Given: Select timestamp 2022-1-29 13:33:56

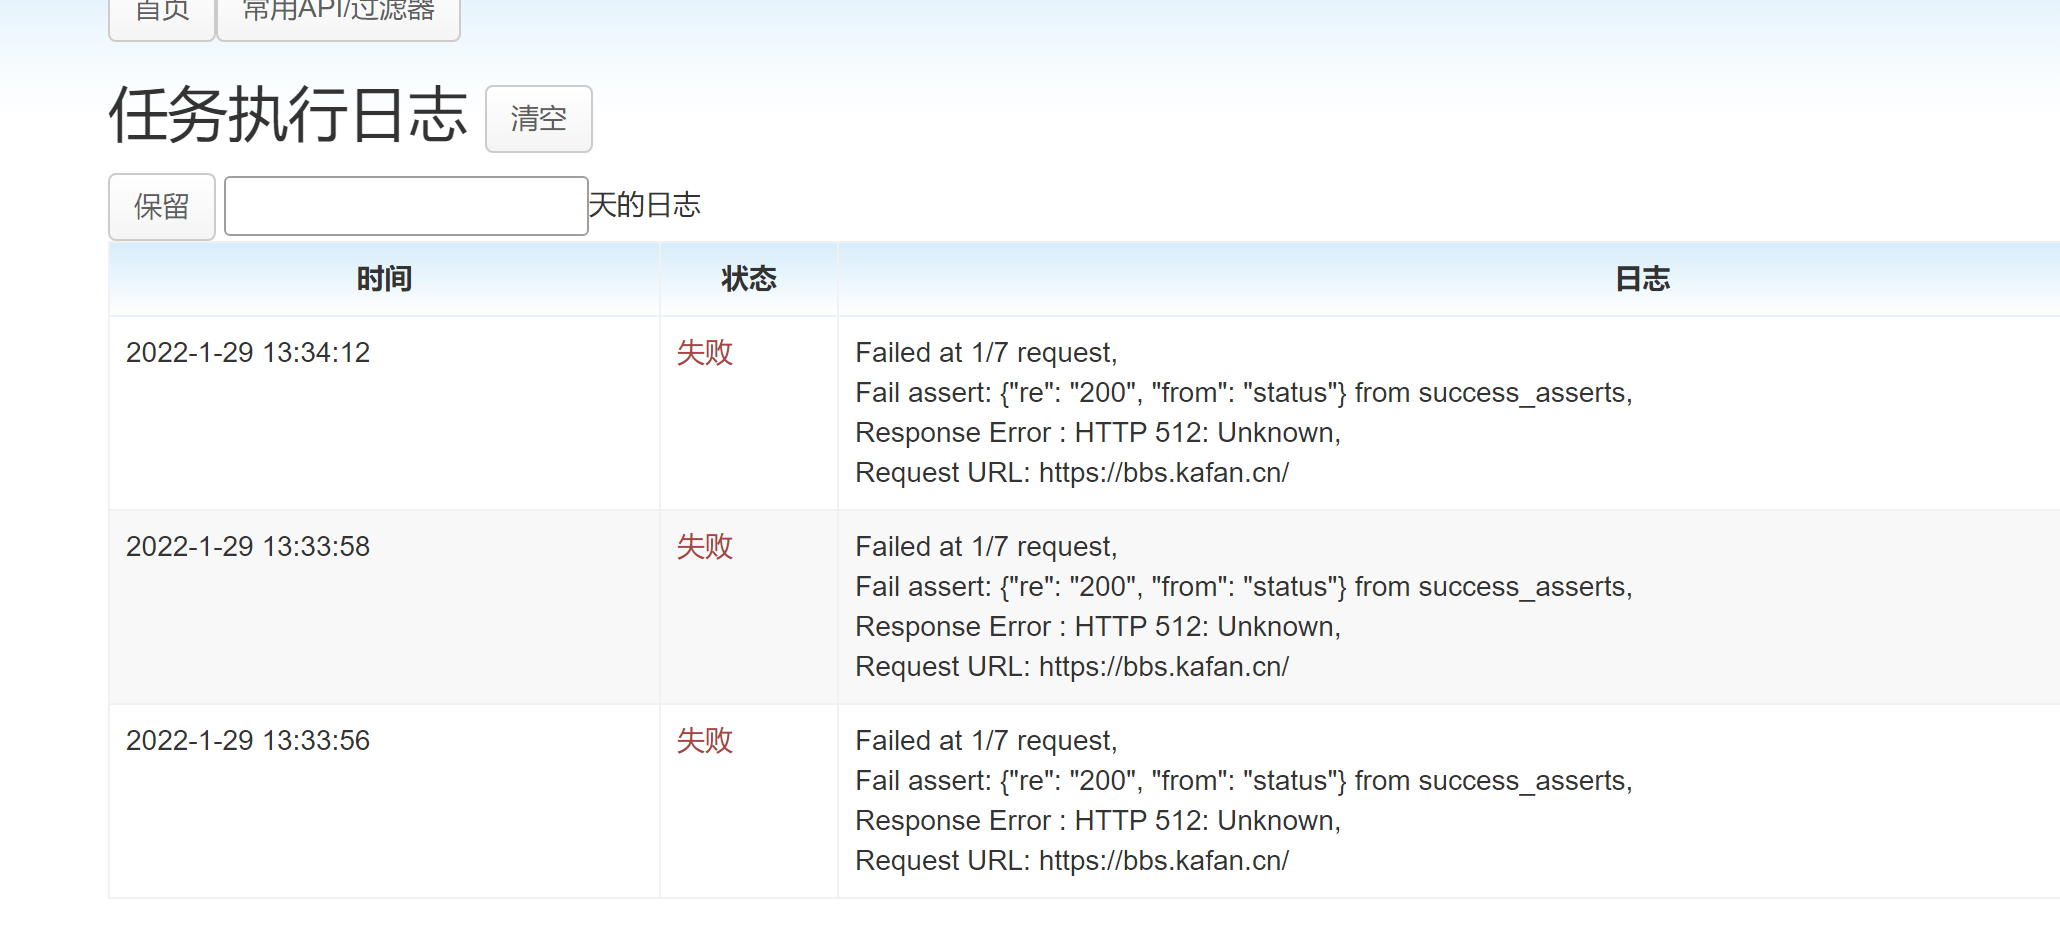Looking at the screenshot, I should pos(248,741).
